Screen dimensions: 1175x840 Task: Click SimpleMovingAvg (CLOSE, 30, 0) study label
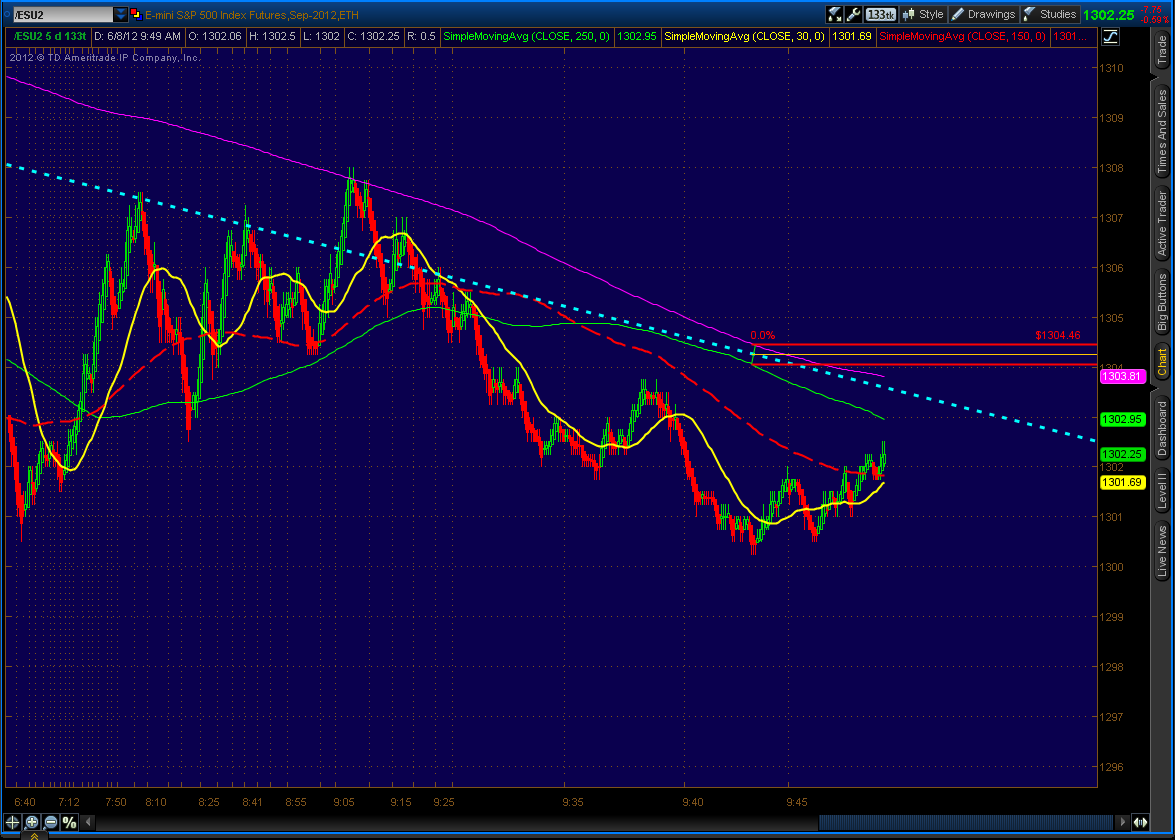pos(744,36)
